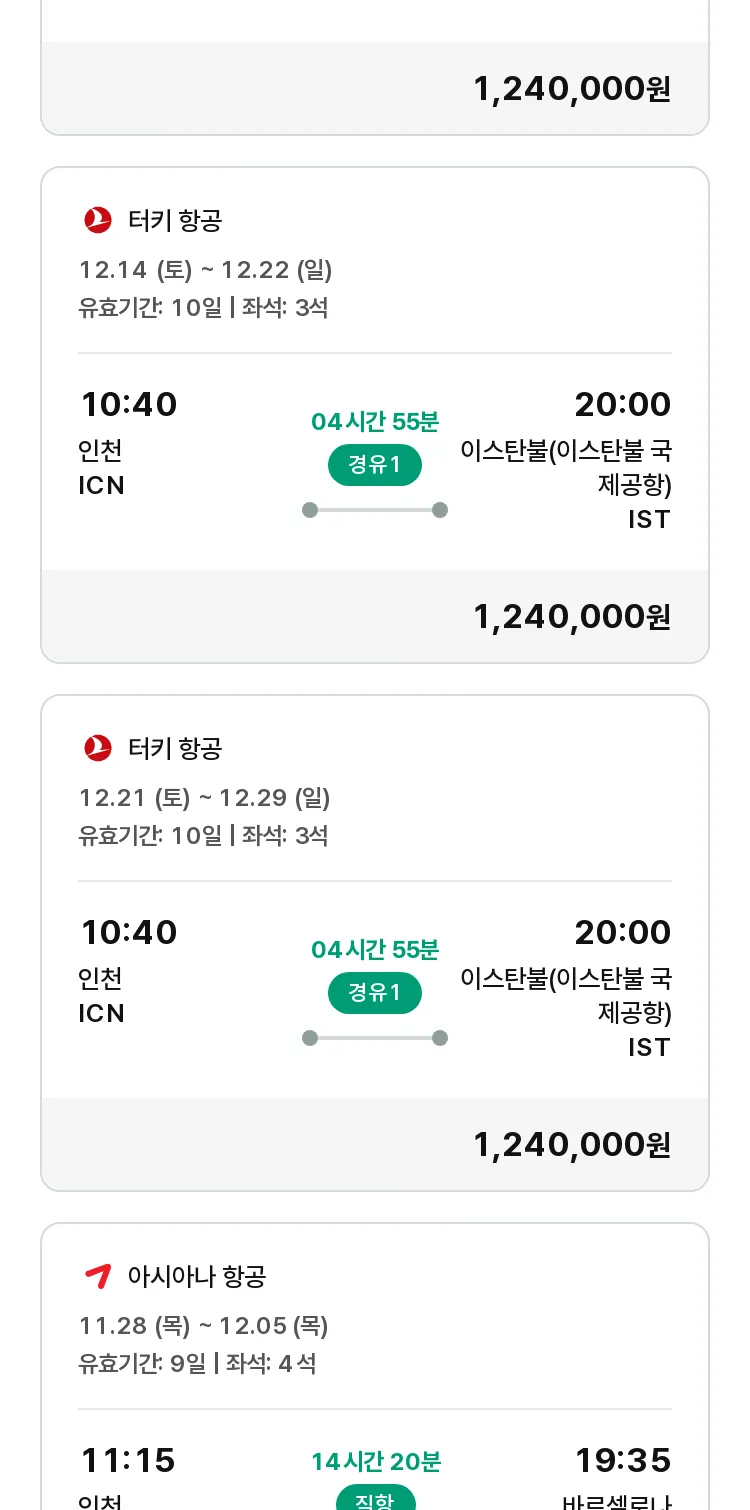Click 20:00 arrival time on 12.21 flight

(622, 933)
